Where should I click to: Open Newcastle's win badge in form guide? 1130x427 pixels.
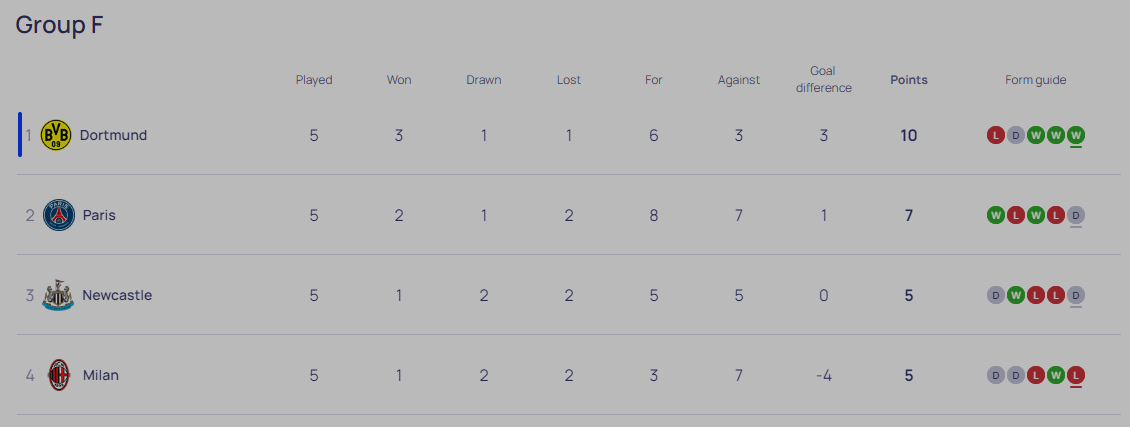(x=1015, y=295)
